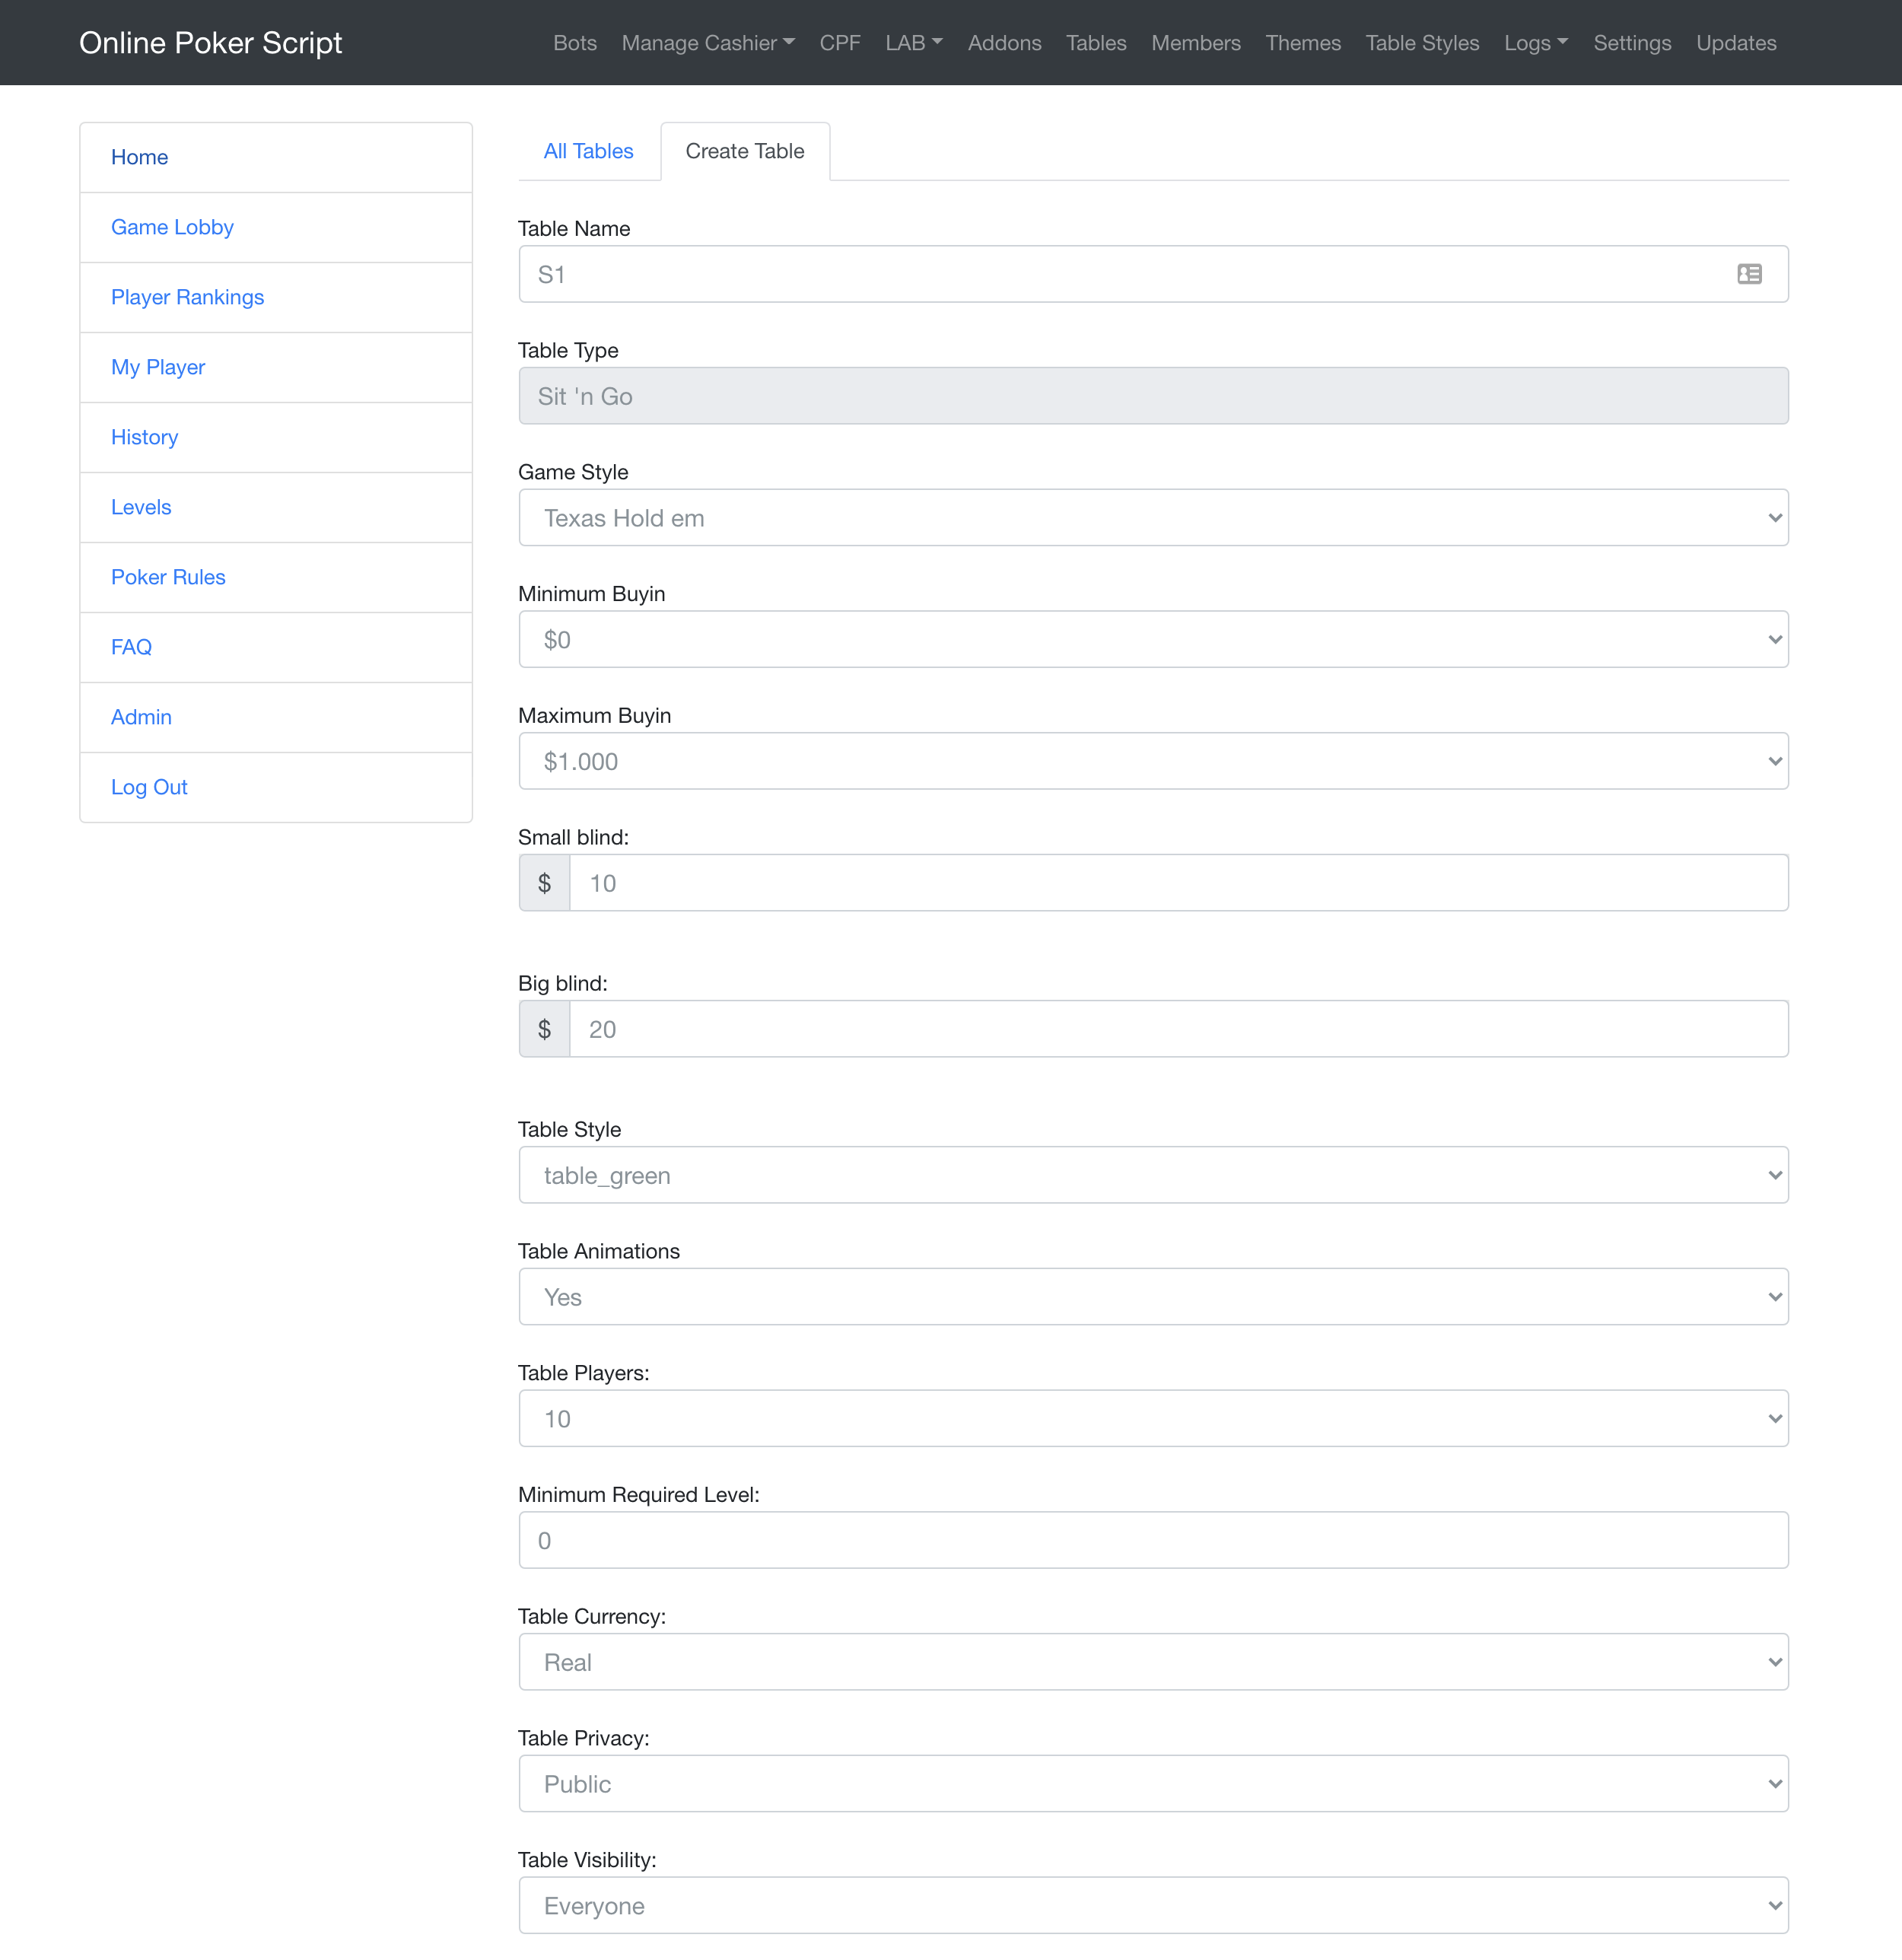1902x1960 pixels.
Task: Open the Table Privacy dropdown
Action: [1152, 1784]
